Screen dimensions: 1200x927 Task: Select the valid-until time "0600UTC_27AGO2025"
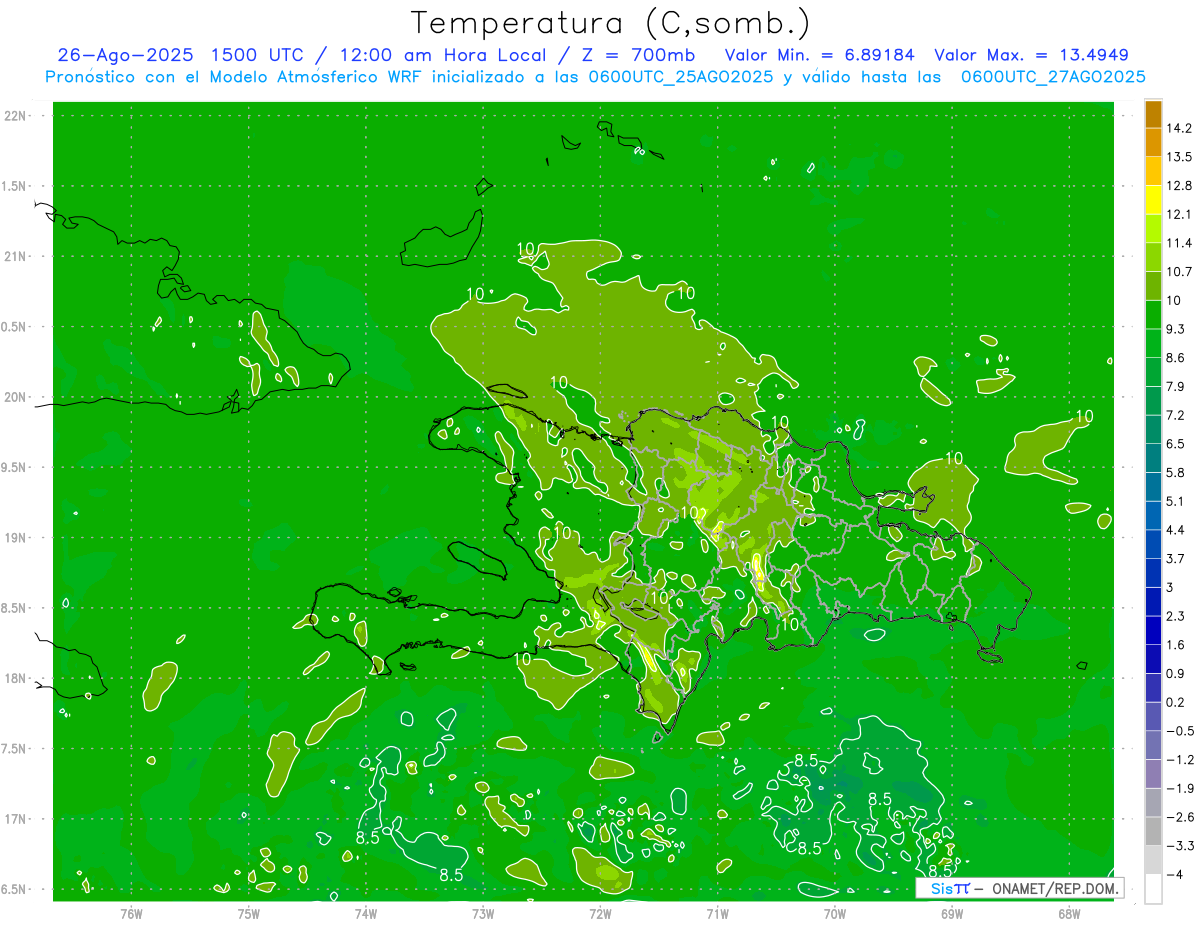pyautogui.click(x=1053, y=77)
